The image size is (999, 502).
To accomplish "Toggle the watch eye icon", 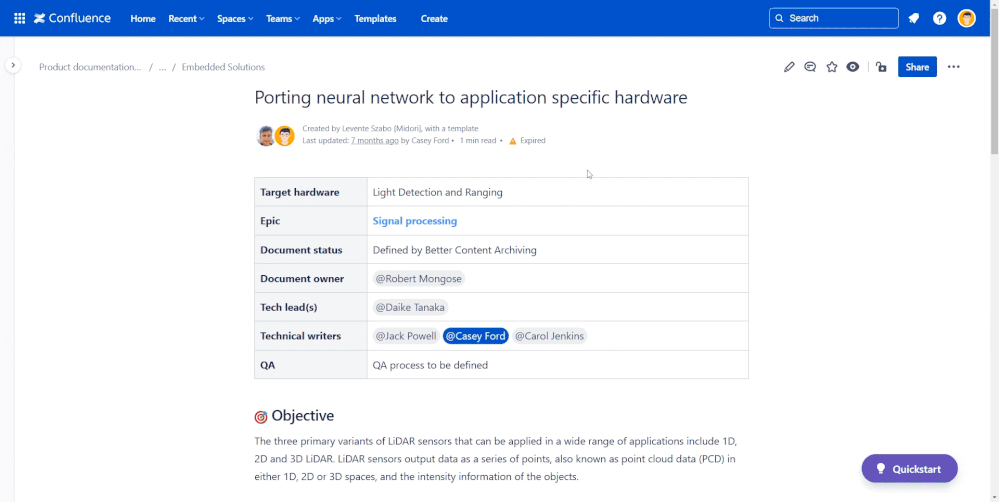I will [x=852, y=67].
